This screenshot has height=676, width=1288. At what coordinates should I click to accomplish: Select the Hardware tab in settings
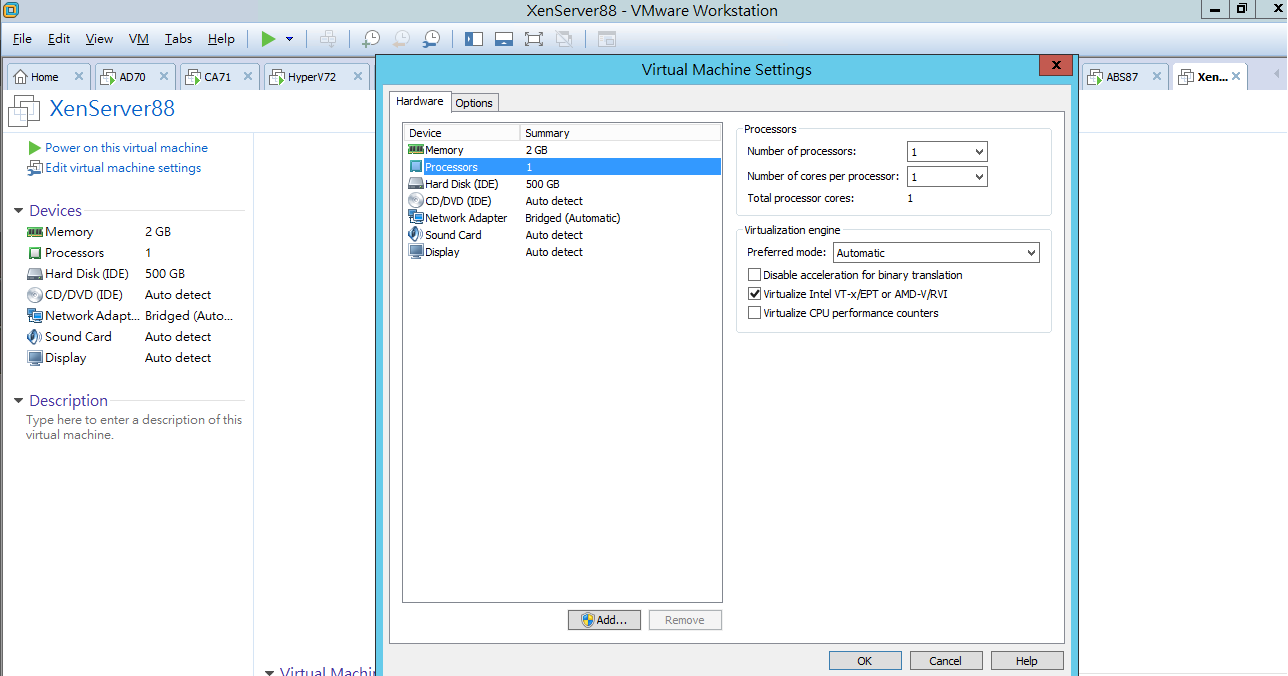coord(420,101)
